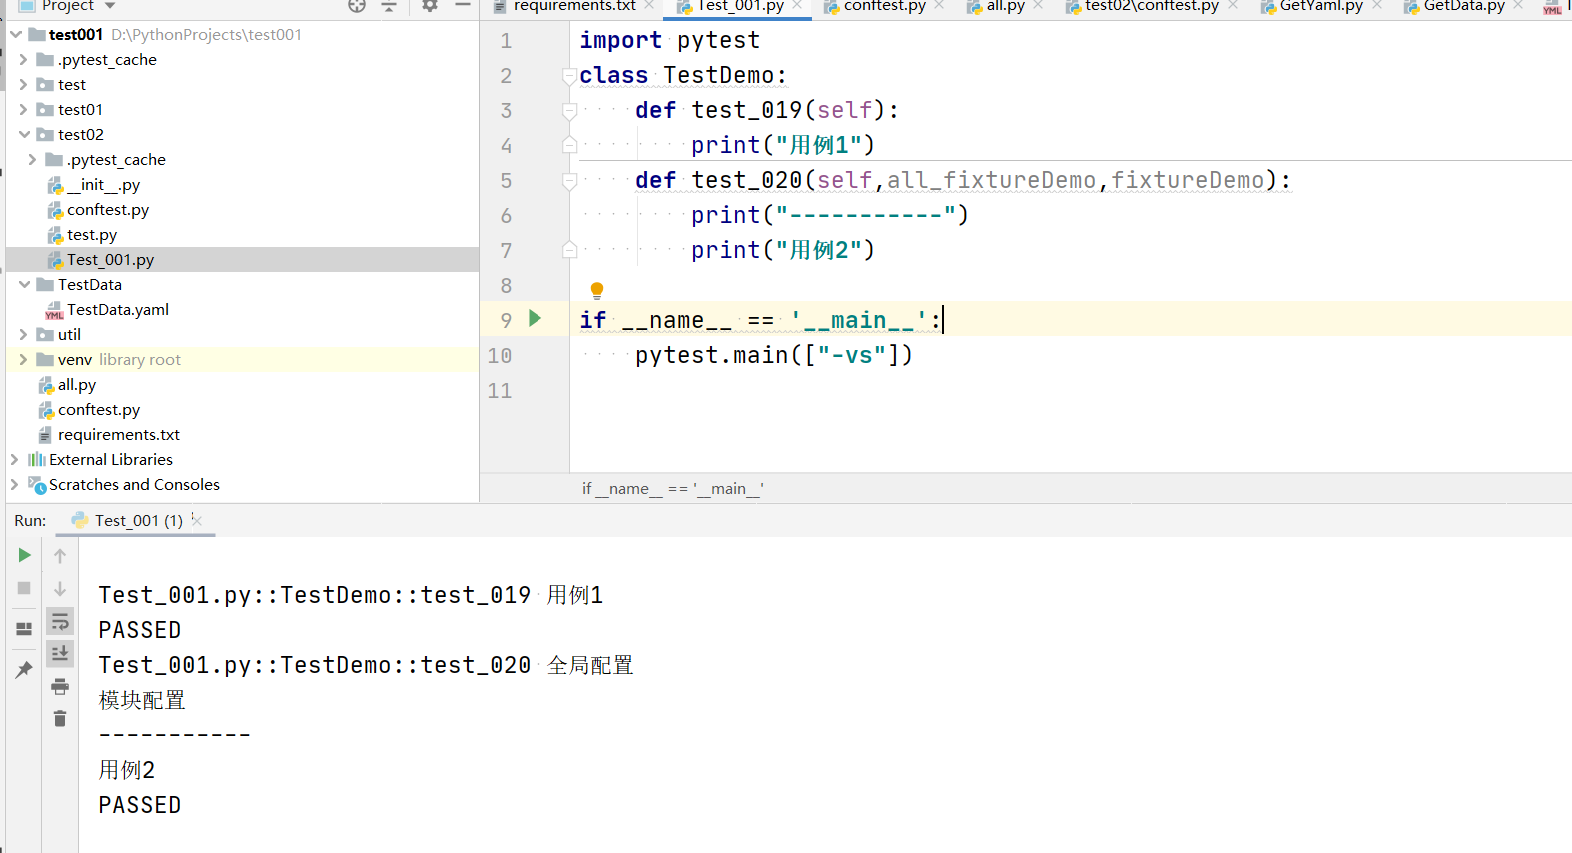
Task: Fold the test_020 method at line 5
Action: pos(569,180)
